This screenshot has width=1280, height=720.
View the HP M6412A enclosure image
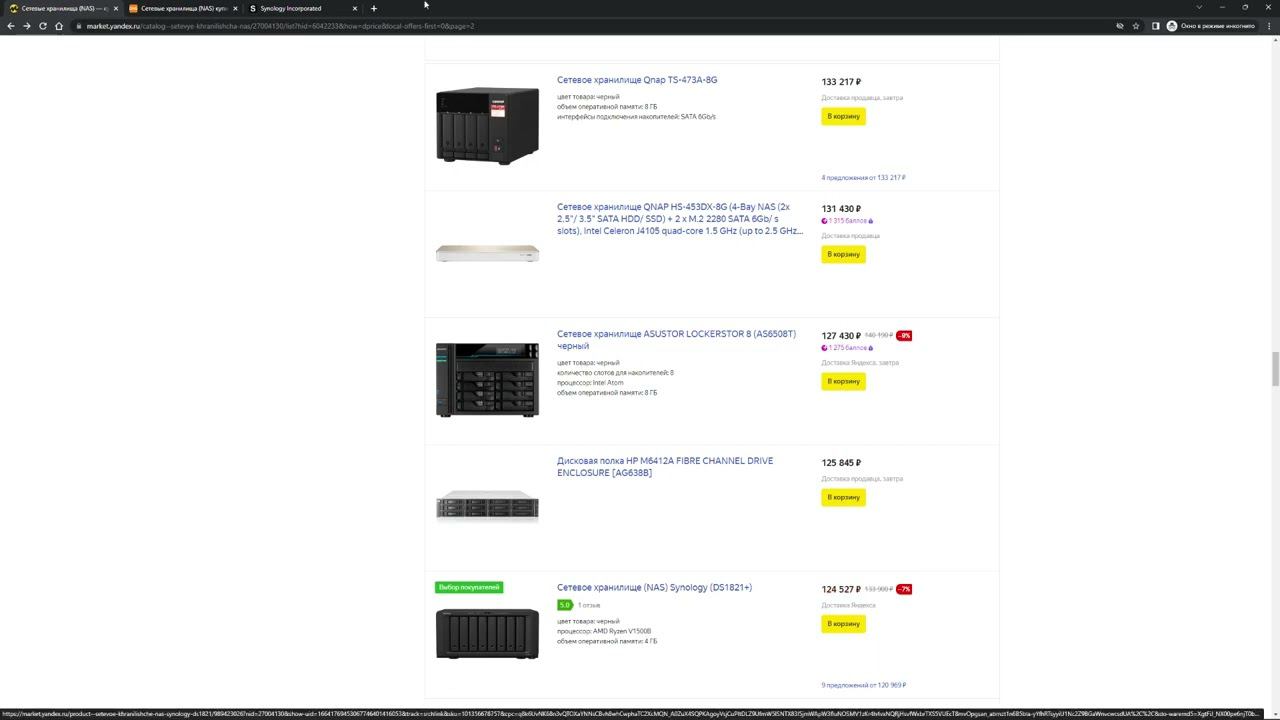tap(487, 507)
